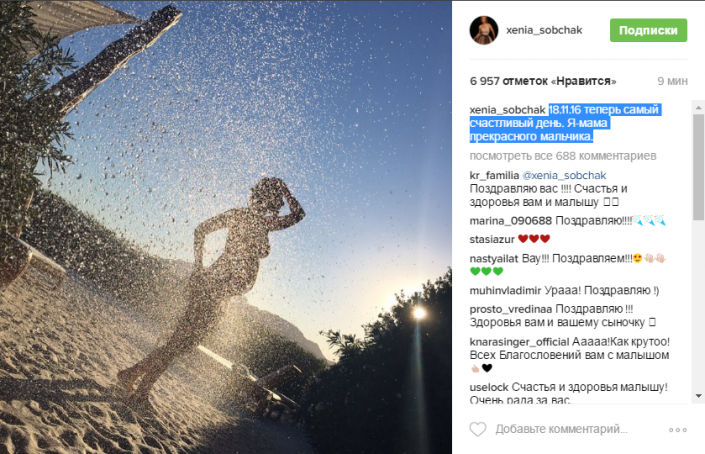Open uselock commenter profile
705x454 pixels.
(489, 387)
